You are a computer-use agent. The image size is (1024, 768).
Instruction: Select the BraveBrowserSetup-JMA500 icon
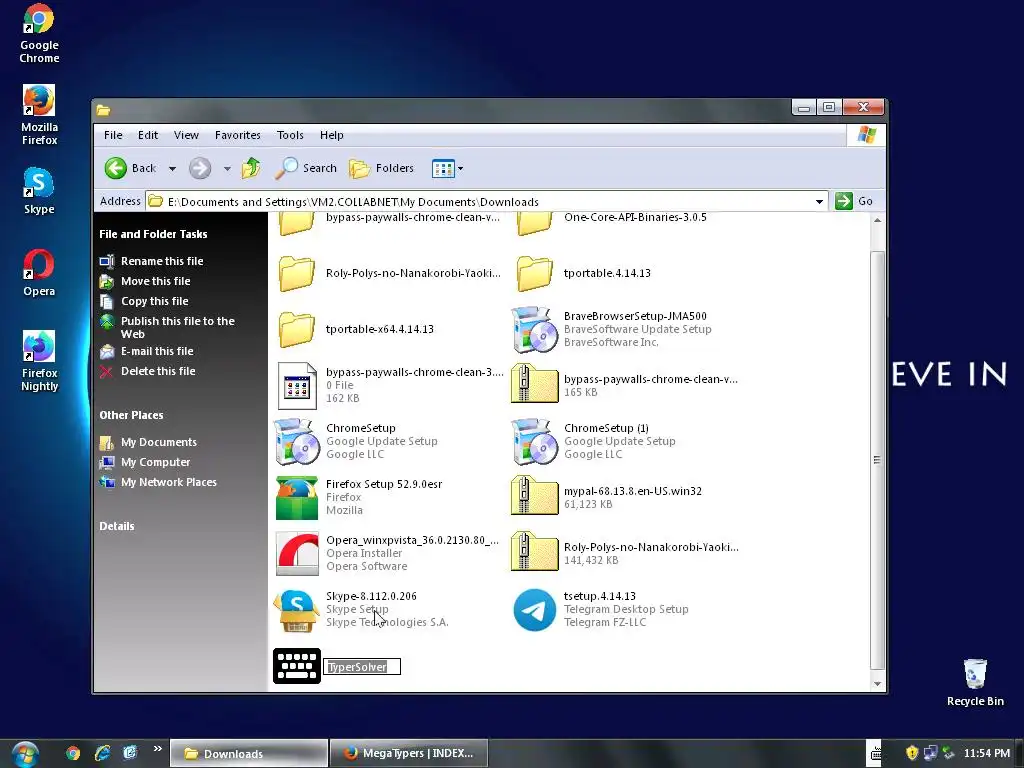pos(534,329)
